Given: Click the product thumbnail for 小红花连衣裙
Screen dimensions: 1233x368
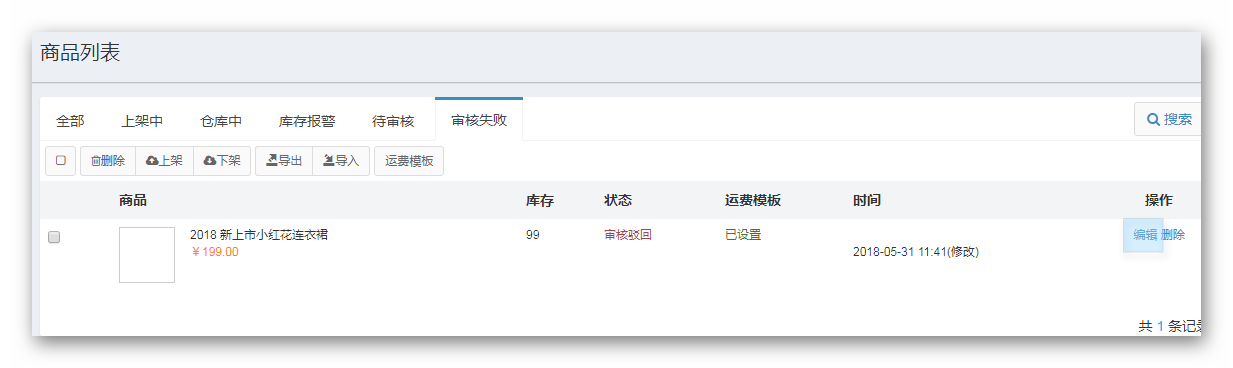Looking at the screenshot, I should point(147,255).
